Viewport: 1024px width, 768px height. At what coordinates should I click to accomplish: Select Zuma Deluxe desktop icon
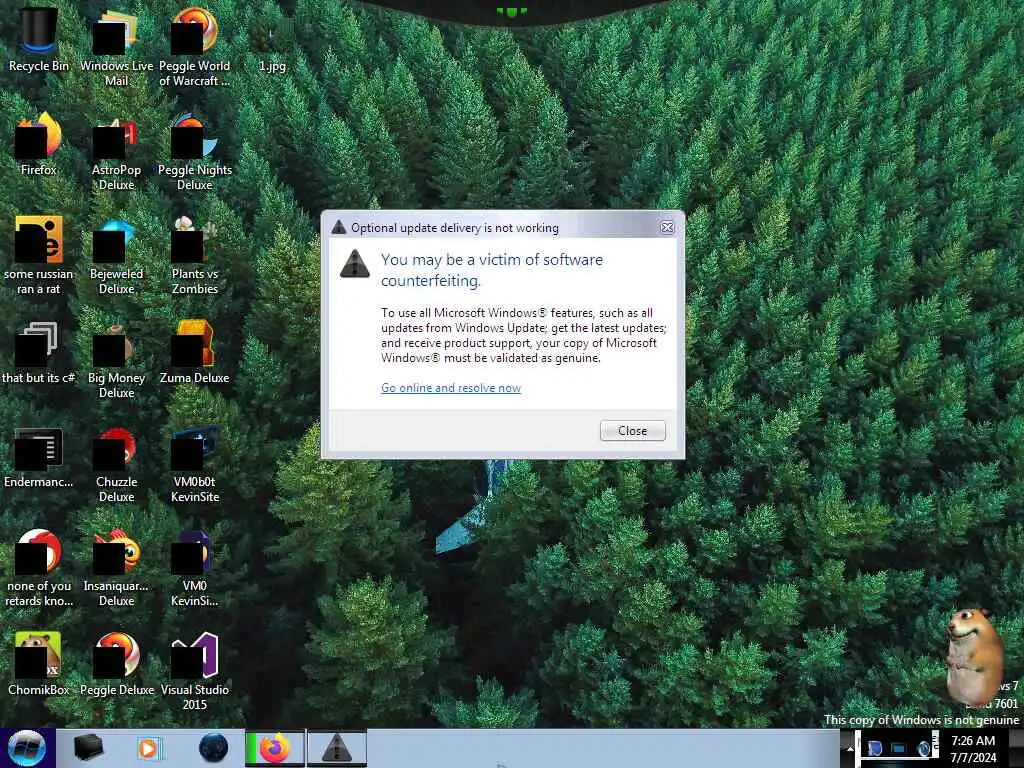point(195,353)
